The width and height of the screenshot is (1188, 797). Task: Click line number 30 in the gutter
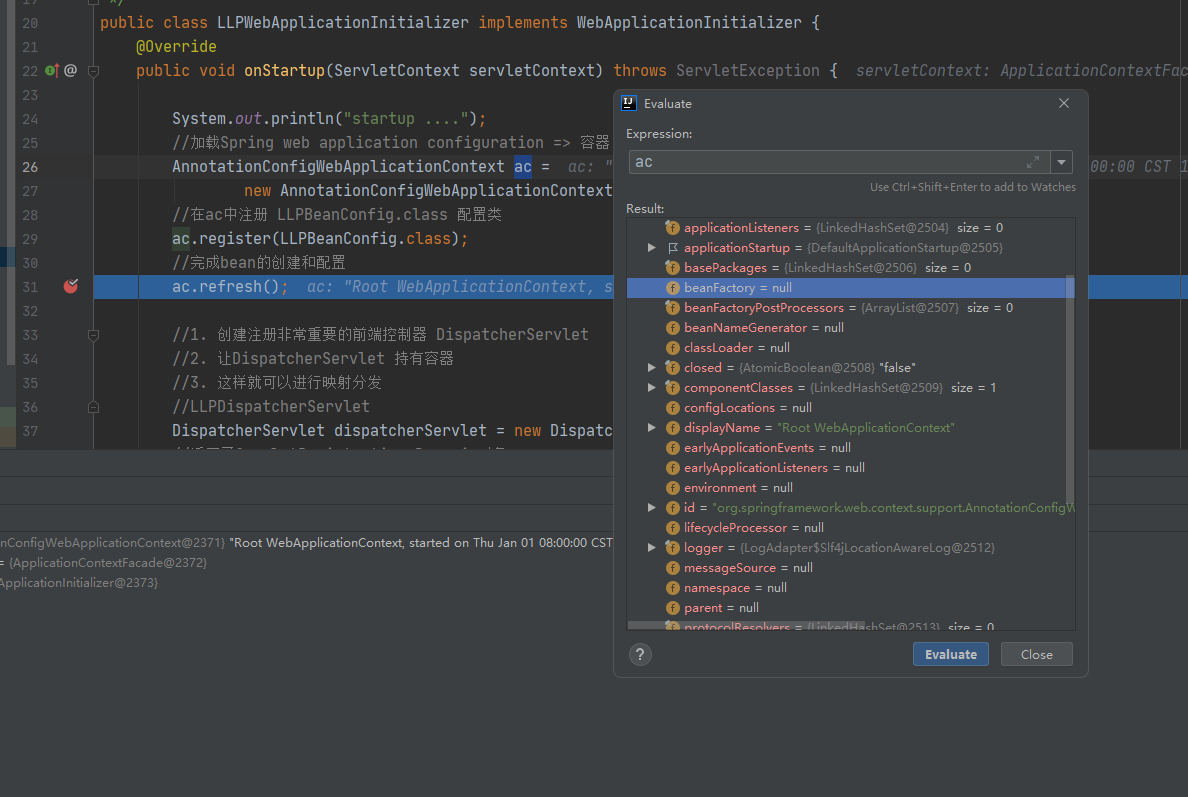coord(30,263)
